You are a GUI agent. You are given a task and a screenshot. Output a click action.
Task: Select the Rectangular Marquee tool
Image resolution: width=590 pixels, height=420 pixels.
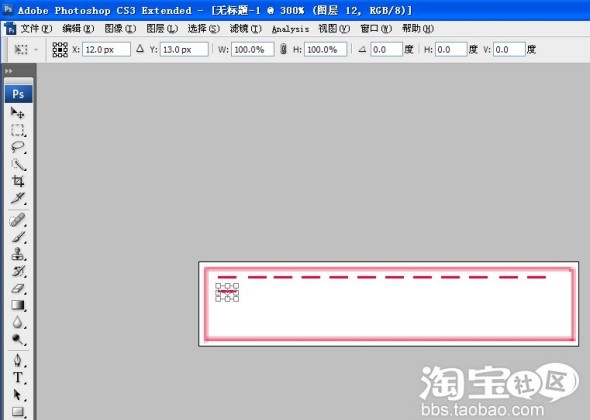pos(18,130)
